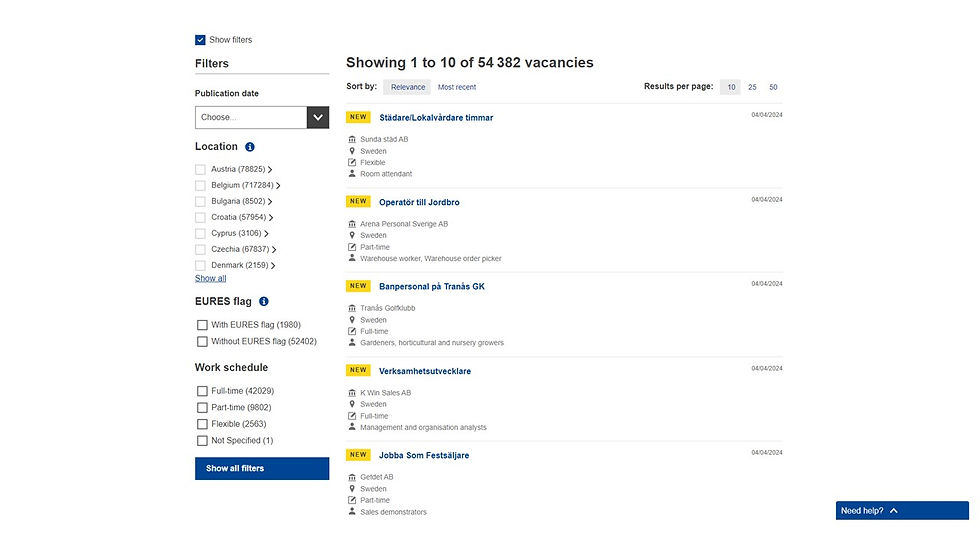Click person icon beside Room attendant
The image size is (980, 551).
point(352,174)
